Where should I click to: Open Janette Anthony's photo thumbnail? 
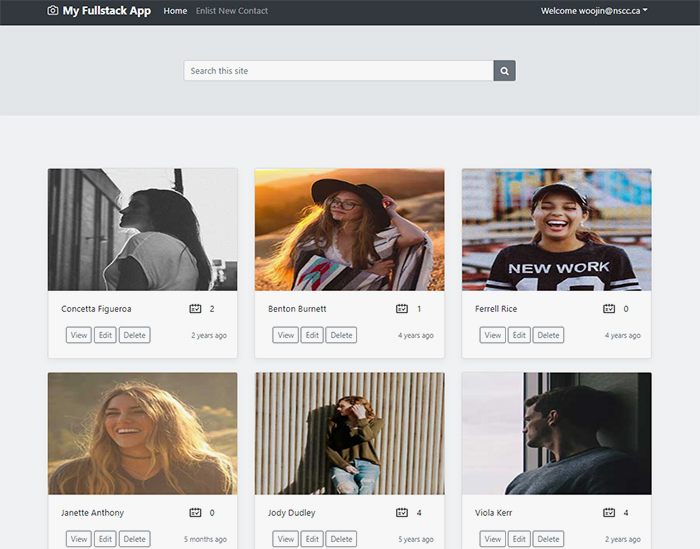tap(142, 433)
